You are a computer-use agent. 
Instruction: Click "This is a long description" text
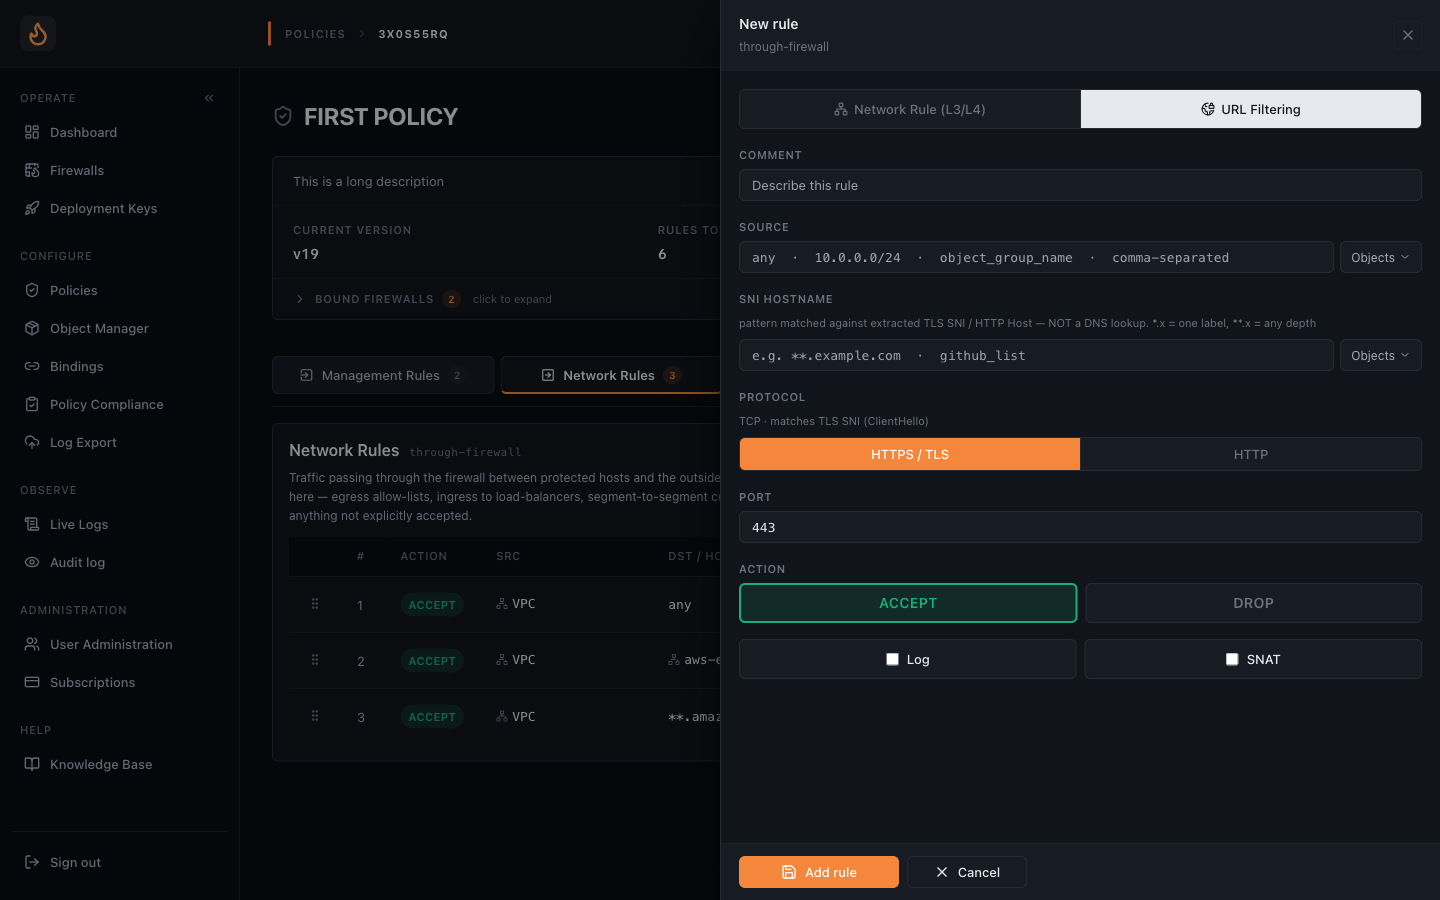(368, 181)
